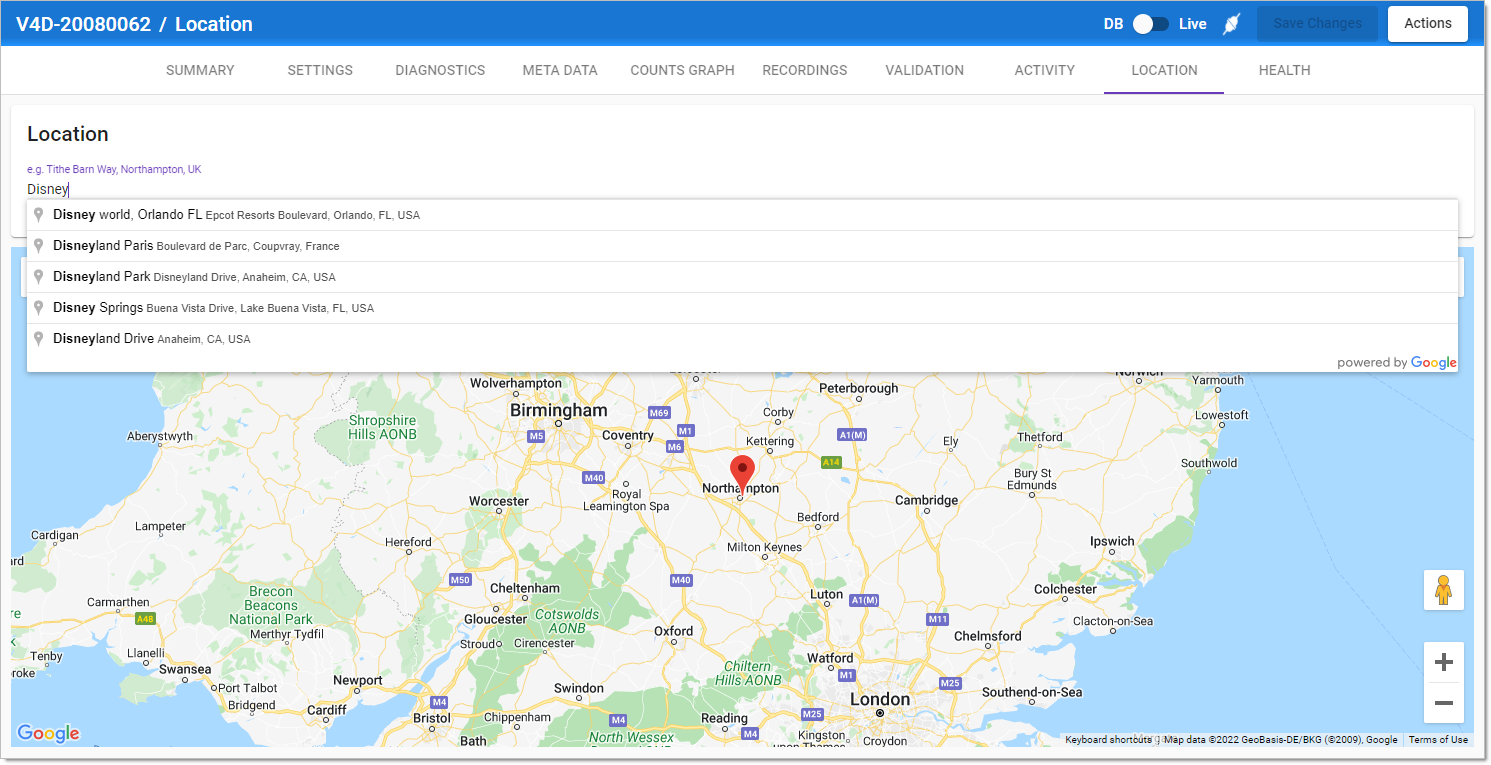Zoom in on the map

coord(1443,662)
